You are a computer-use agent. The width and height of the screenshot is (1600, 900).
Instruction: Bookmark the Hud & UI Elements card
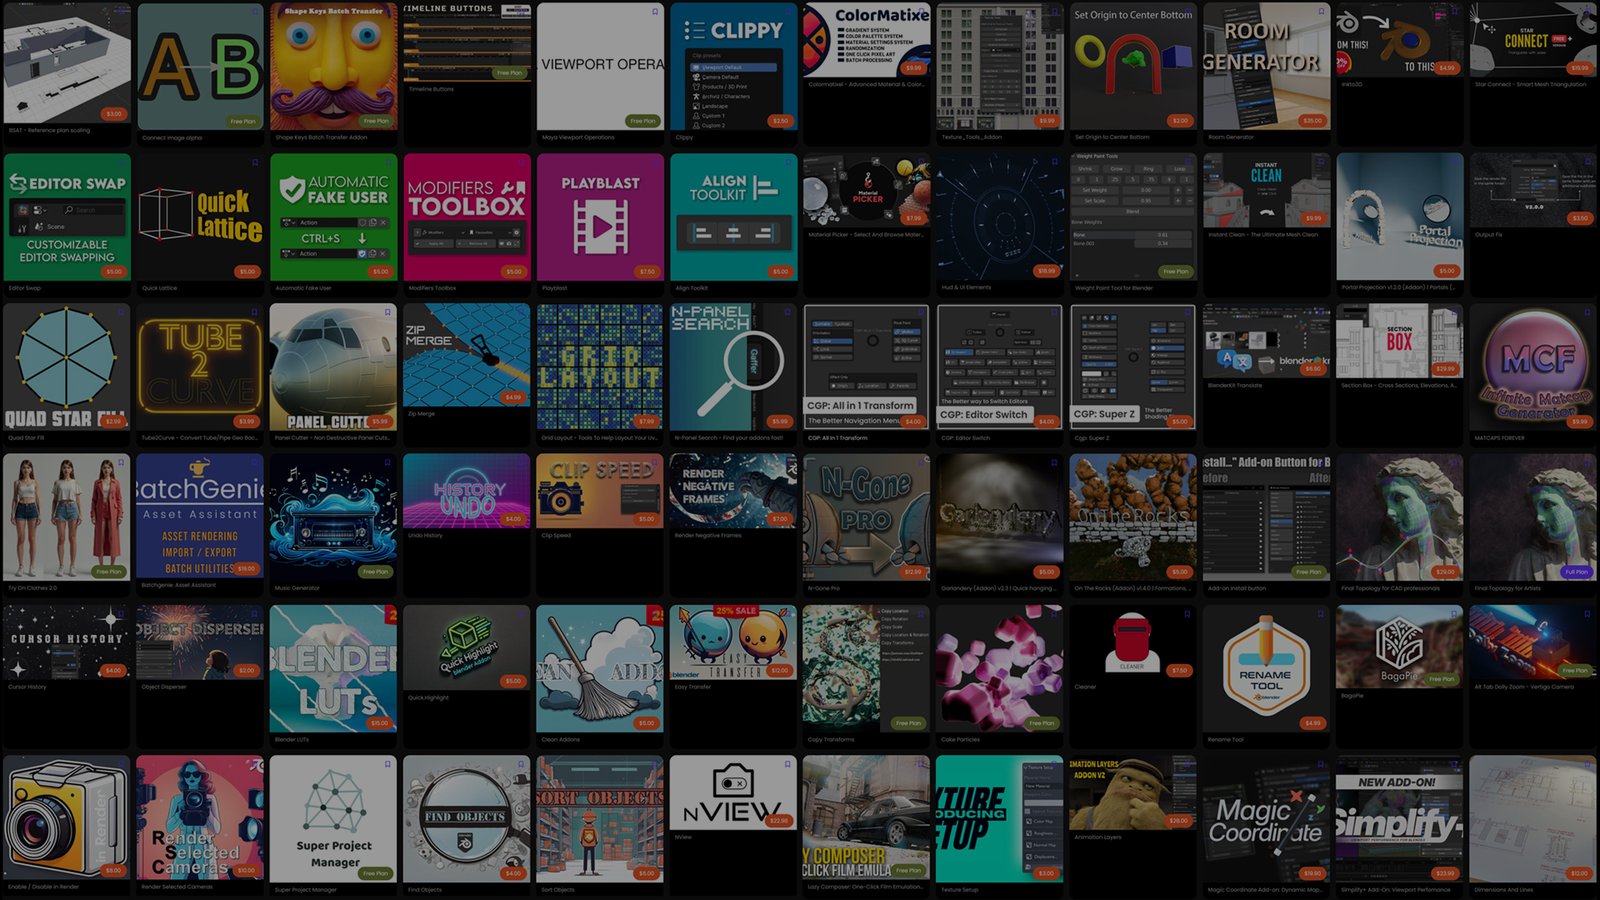pos(1054,163)
